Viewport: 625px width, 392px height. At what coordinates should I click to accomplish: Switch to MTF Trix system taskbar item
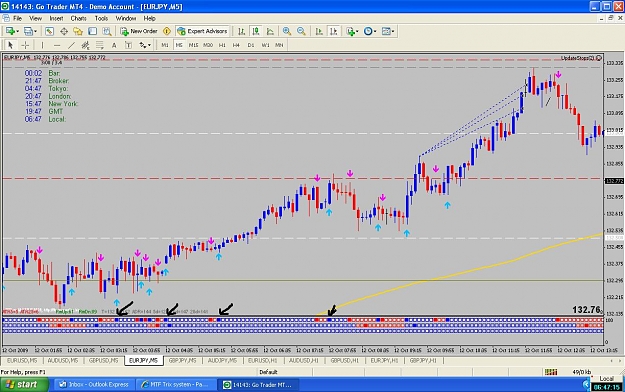pyautogui.click(x=177, y=384)
